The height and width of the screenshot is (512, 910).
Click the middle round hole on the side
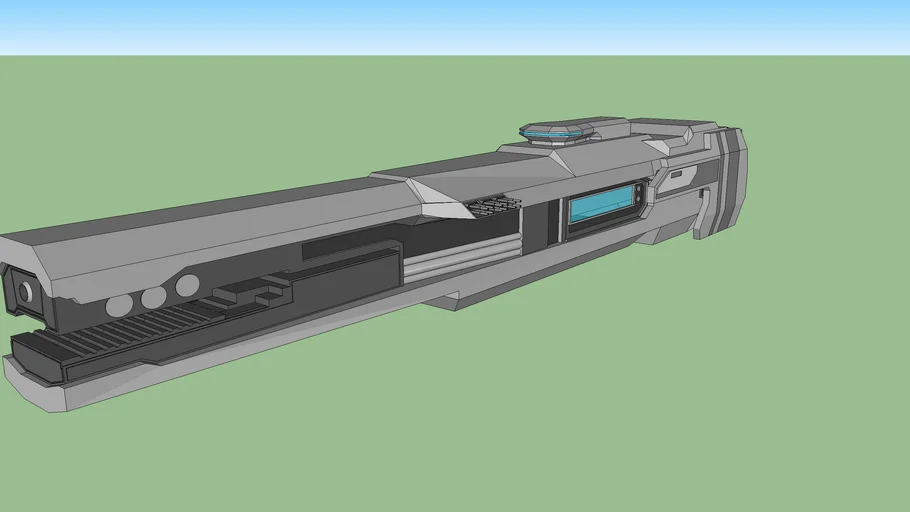pyautogui.click(x=153, y=297)
